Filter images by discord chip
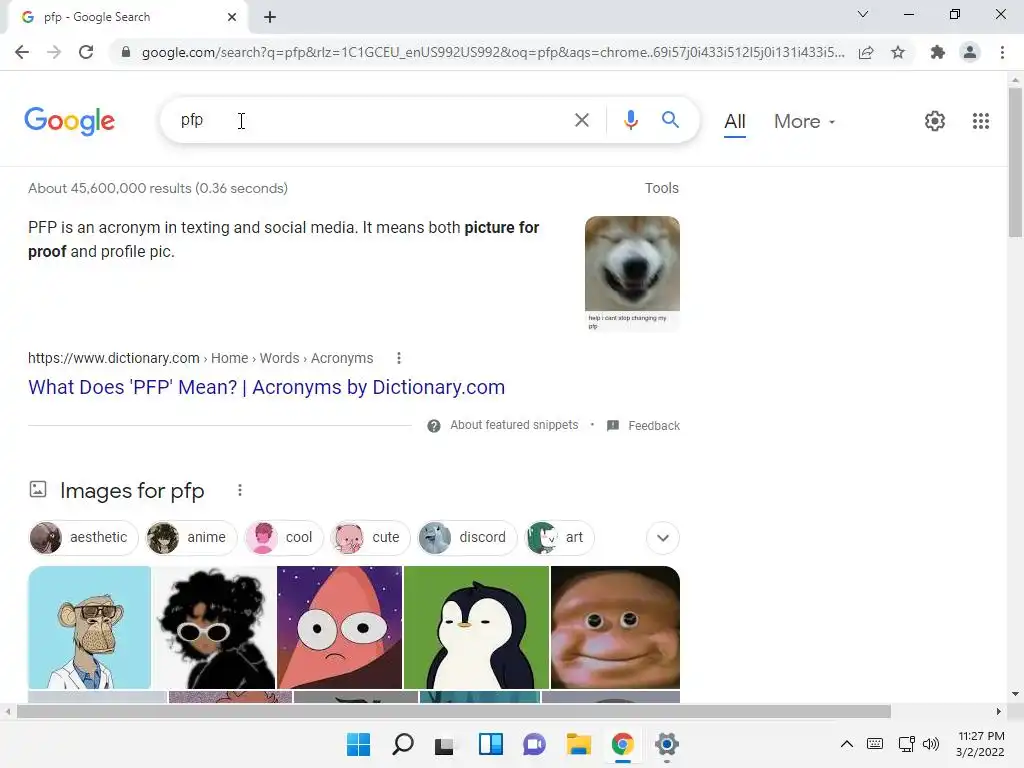 click(x=466, y=537)
